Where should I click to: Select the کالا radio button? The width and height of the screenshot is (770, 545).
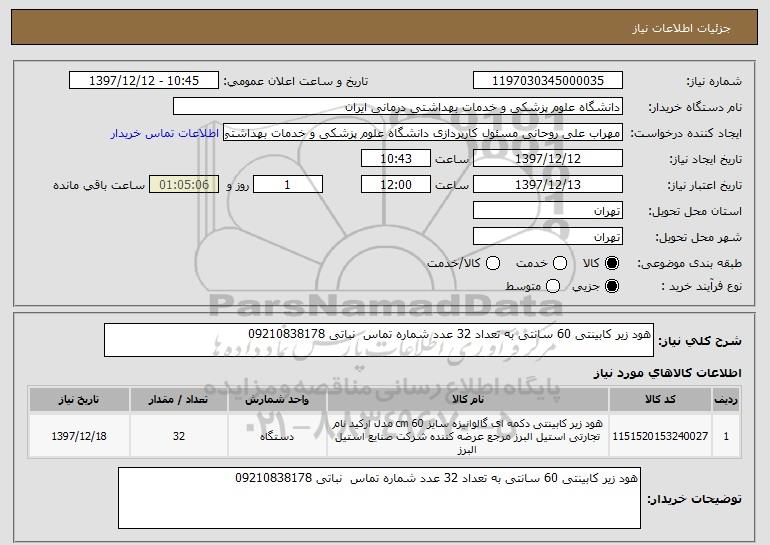tap(611, 263)
